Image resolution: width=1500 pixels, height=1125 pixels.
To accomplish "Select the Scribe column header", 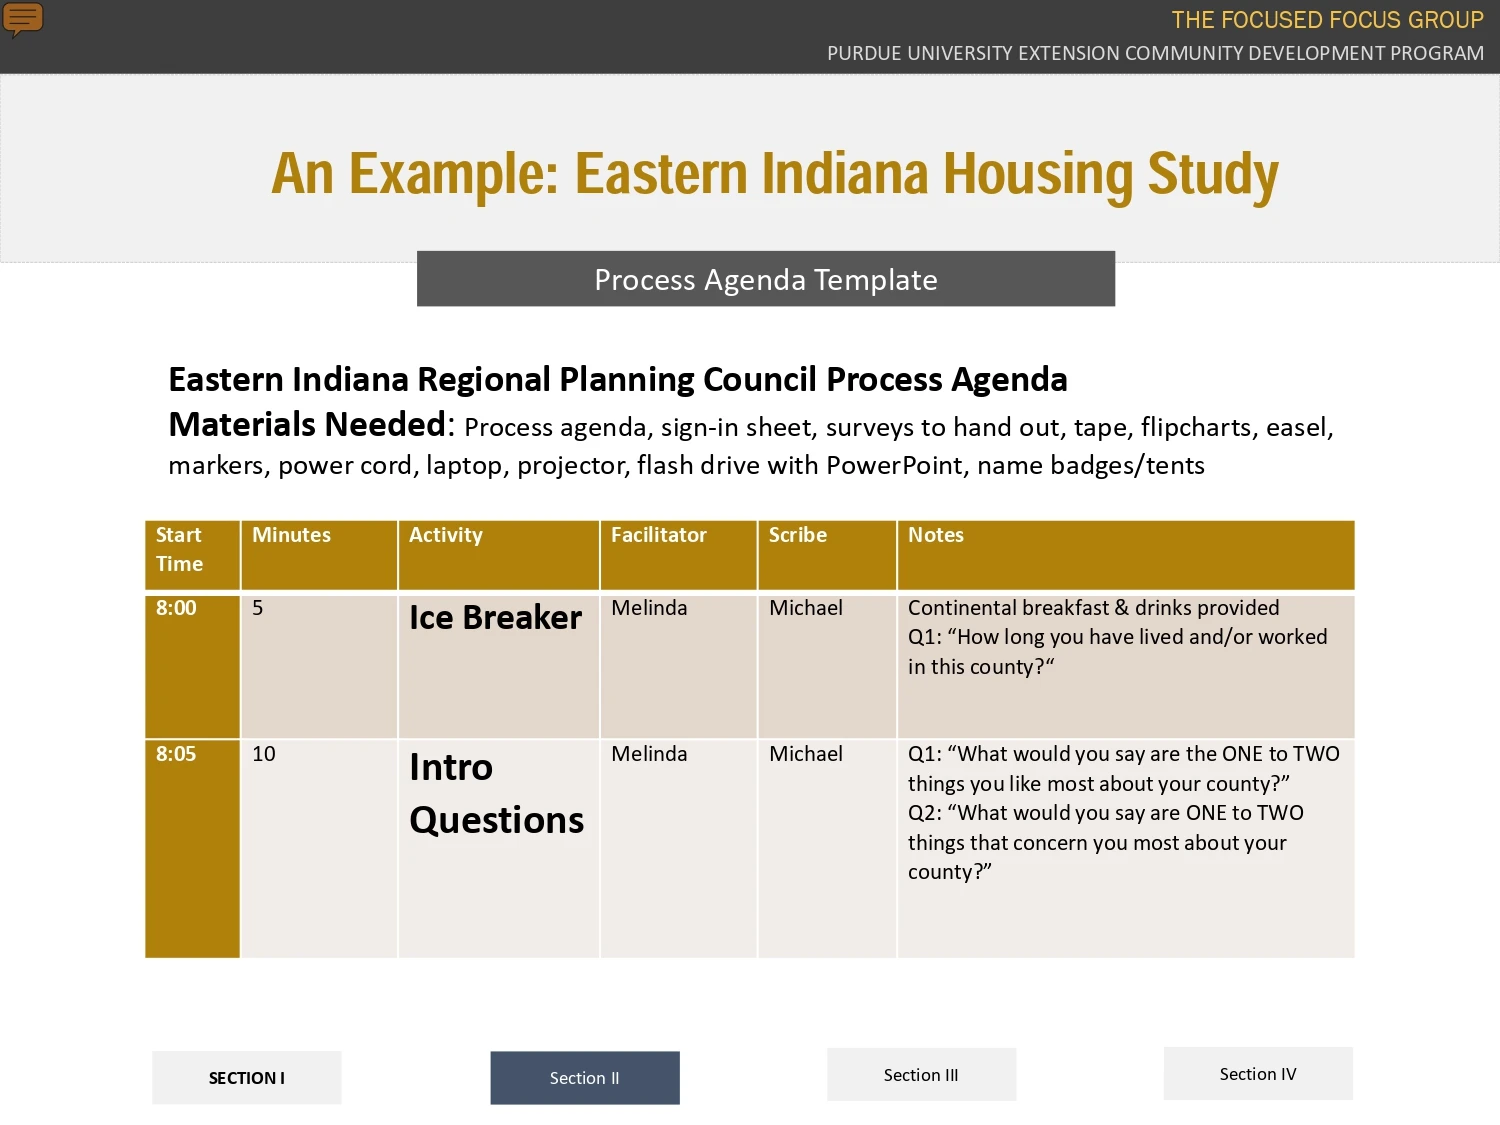I will (x=827, y=555).
